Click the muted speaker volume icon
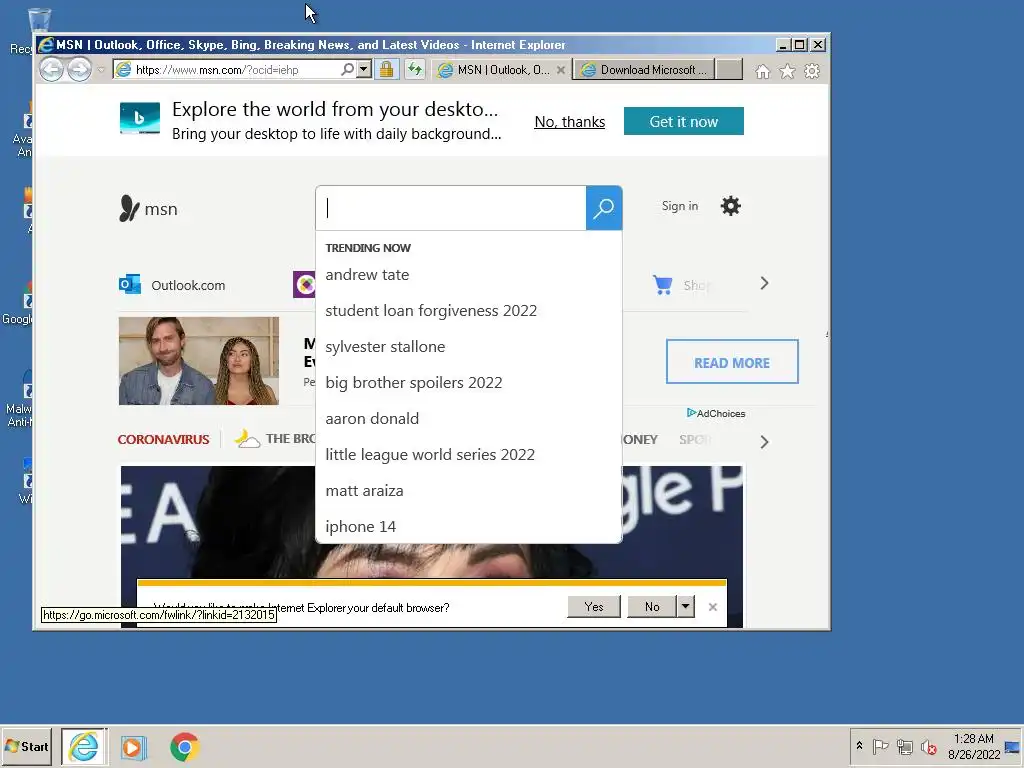The width and height of the screenshot is (1024, 768). (x=928, y=746)
